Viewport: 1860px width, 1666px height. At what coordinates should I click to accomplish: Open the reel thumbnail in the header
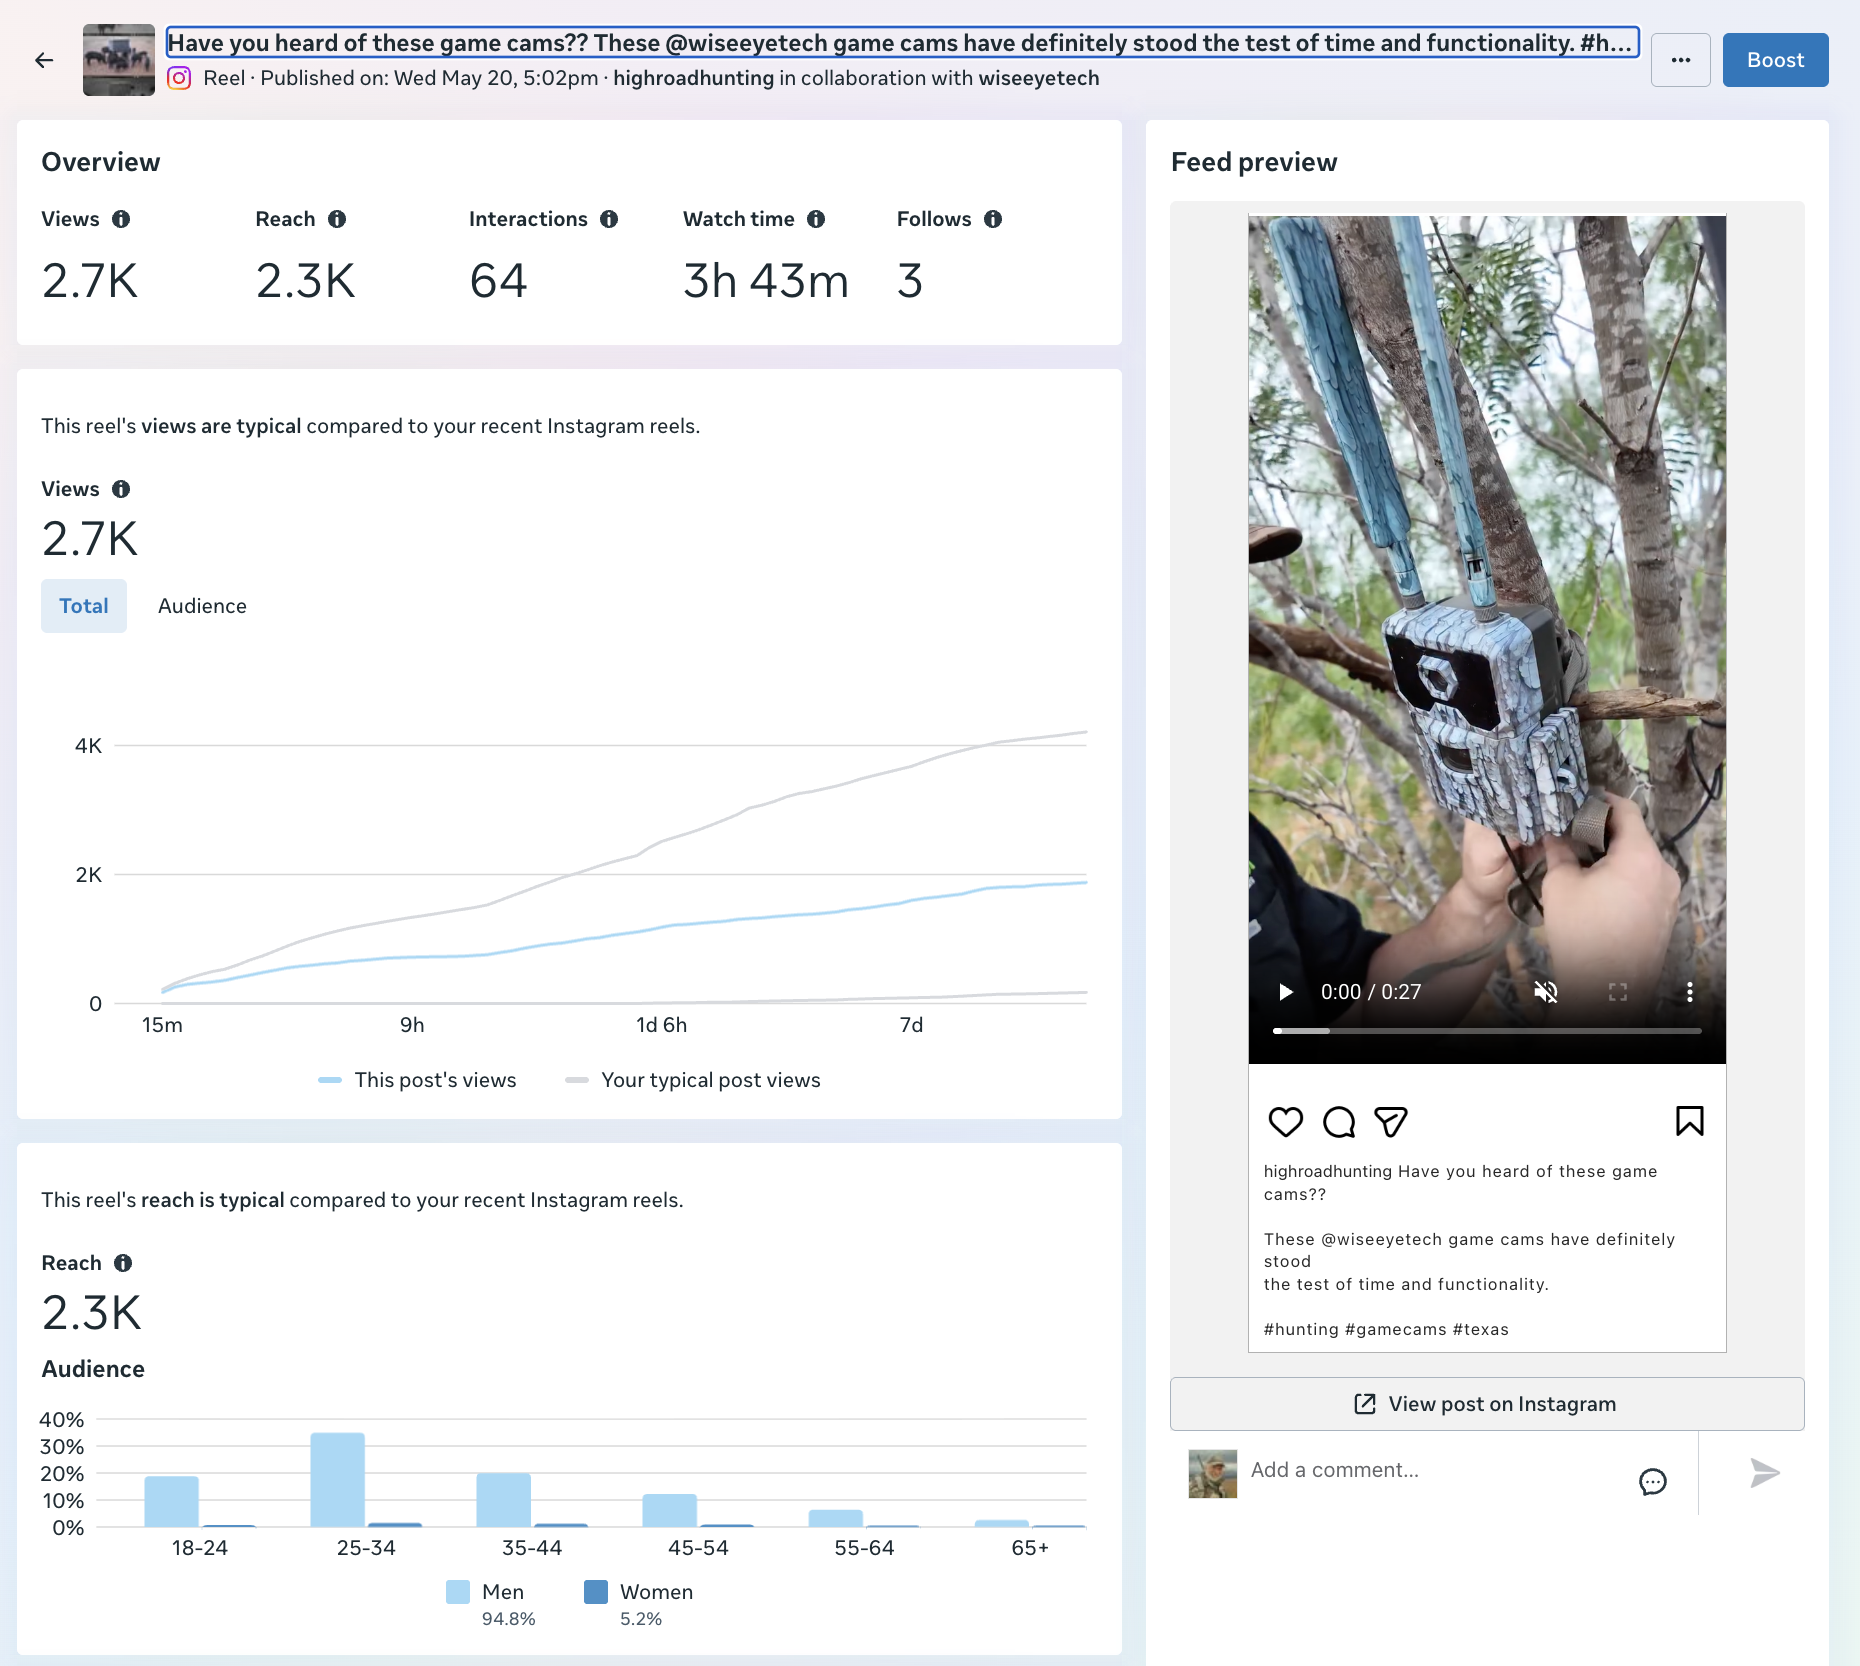point(119,60)
